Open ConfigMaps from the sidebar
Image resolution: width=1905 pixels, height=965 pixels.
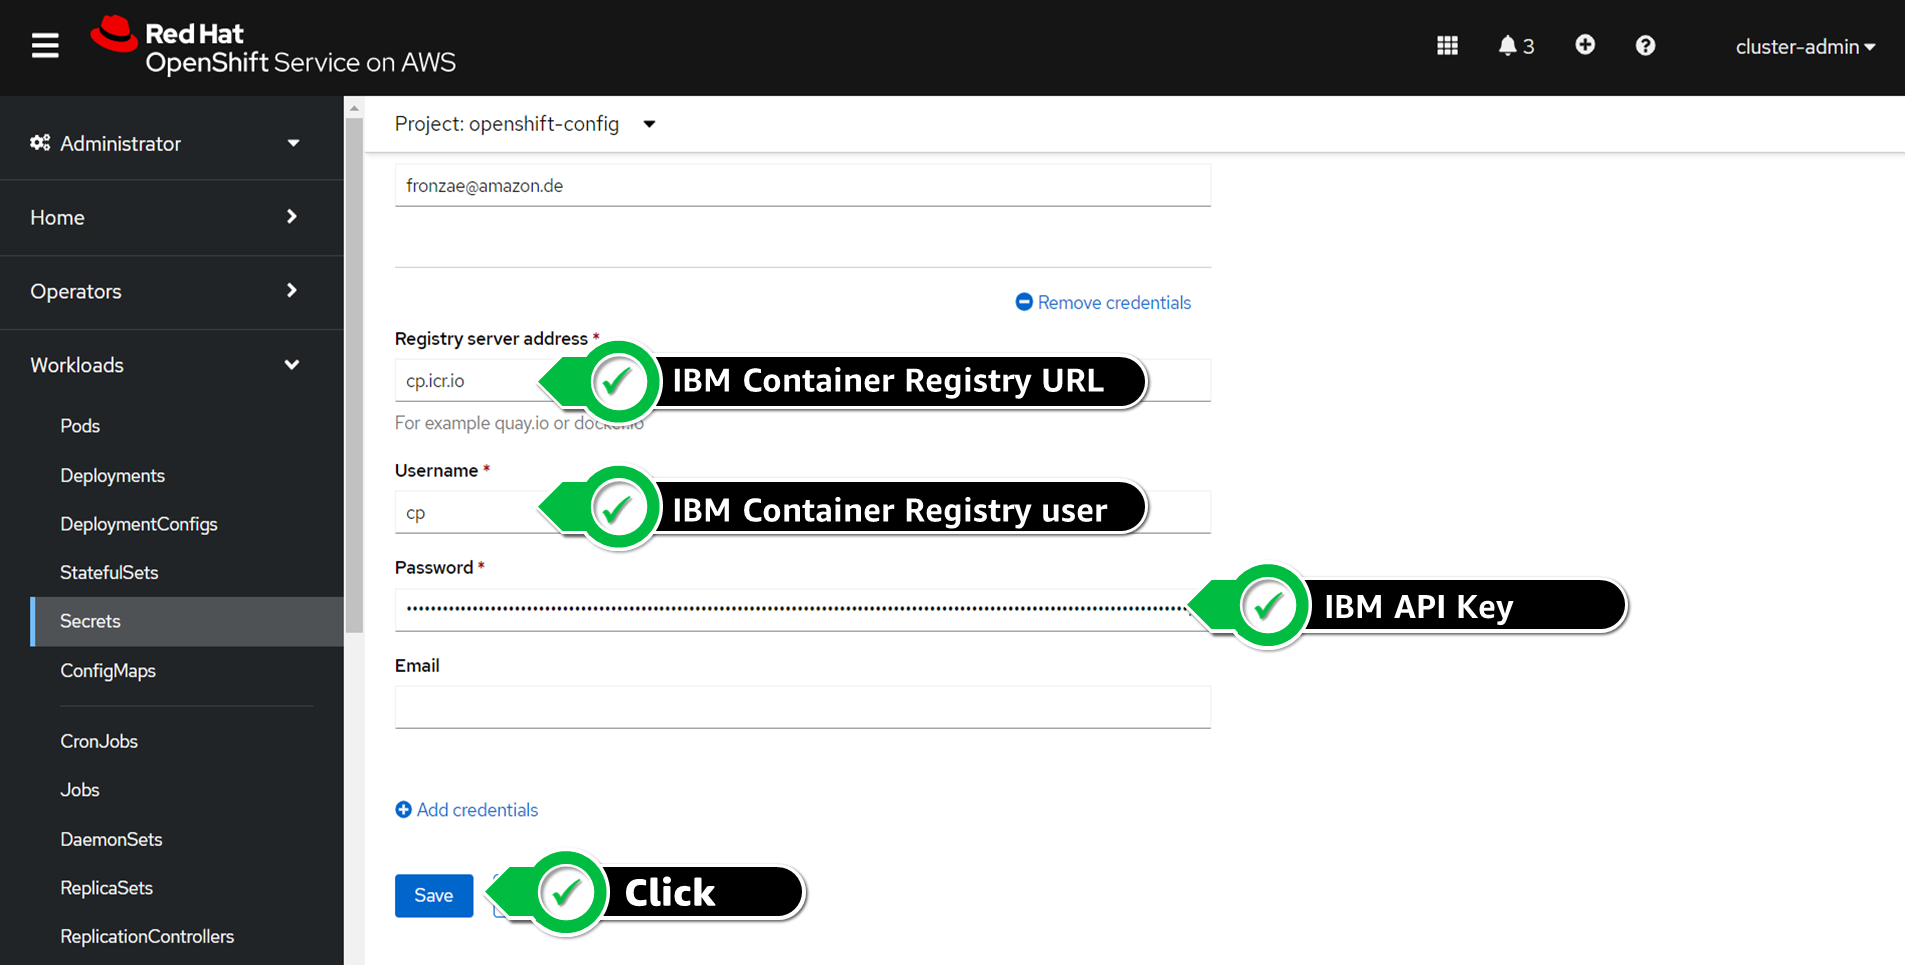tap(107, 670)
